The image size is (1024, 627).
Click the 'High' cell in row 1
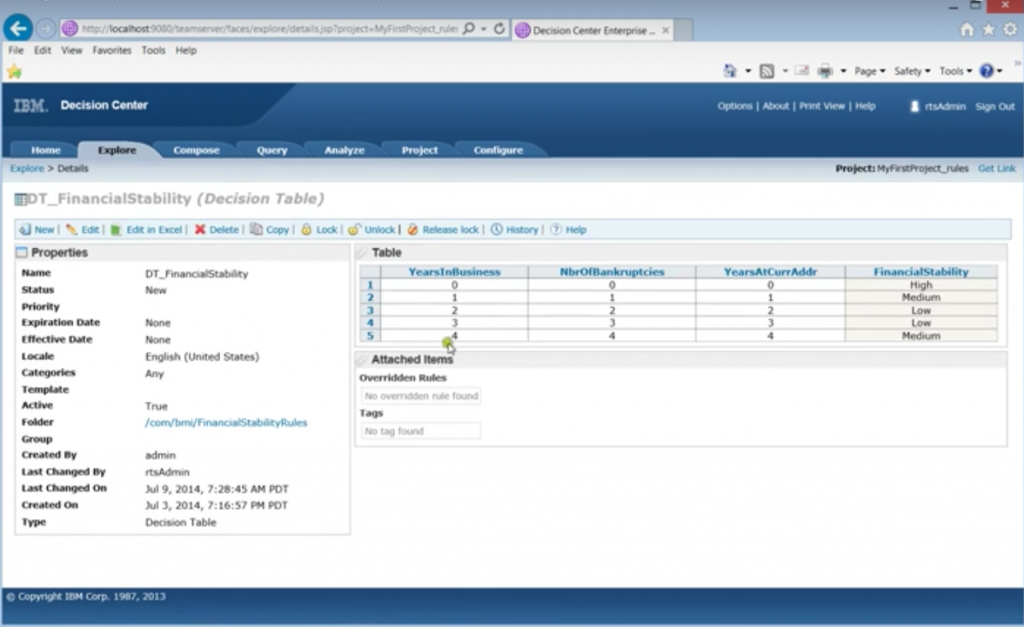(x=921, y=285)
